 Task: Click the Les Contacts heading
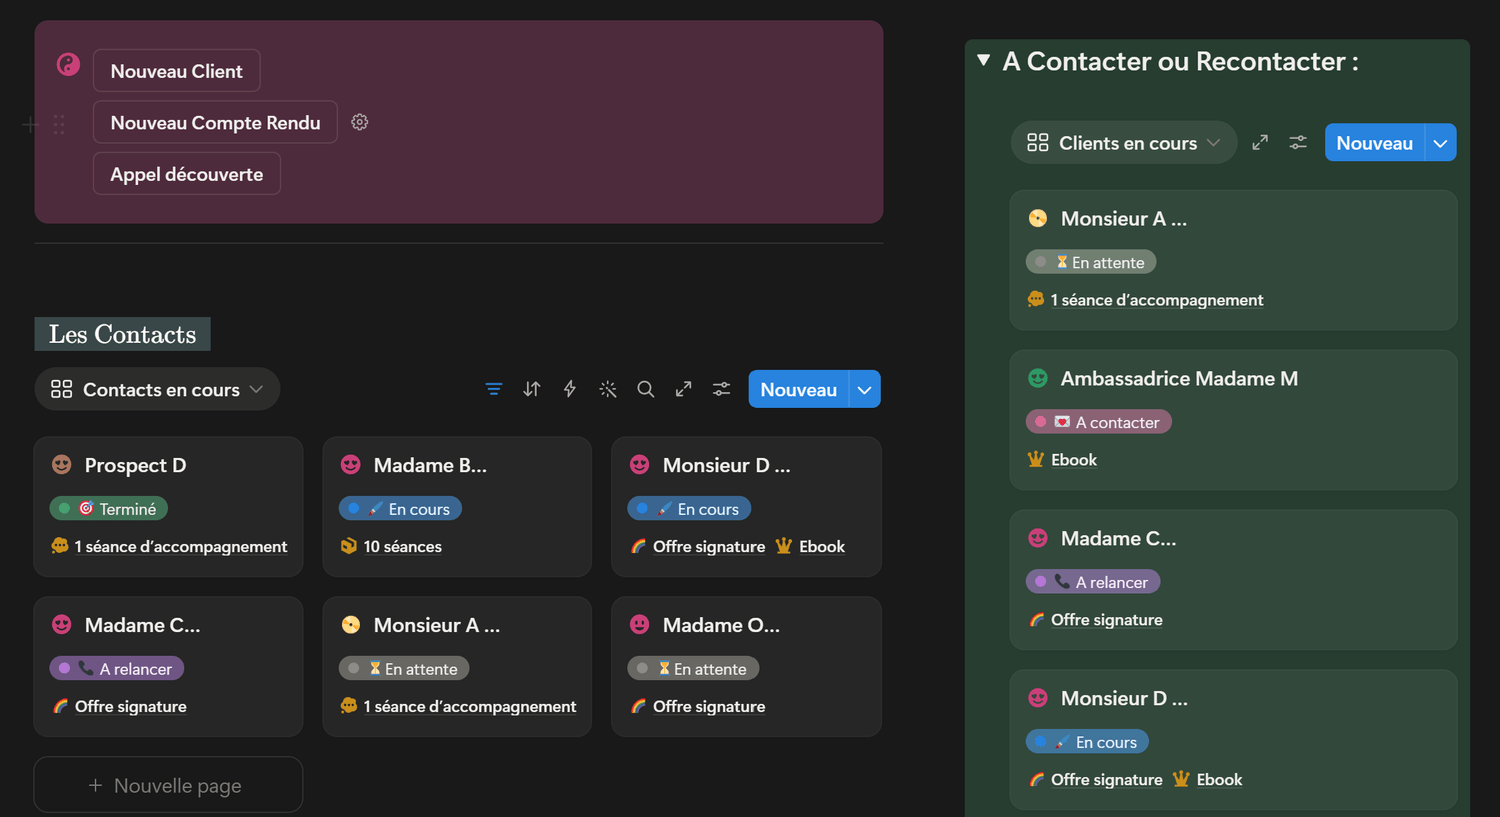coord(122,334)
